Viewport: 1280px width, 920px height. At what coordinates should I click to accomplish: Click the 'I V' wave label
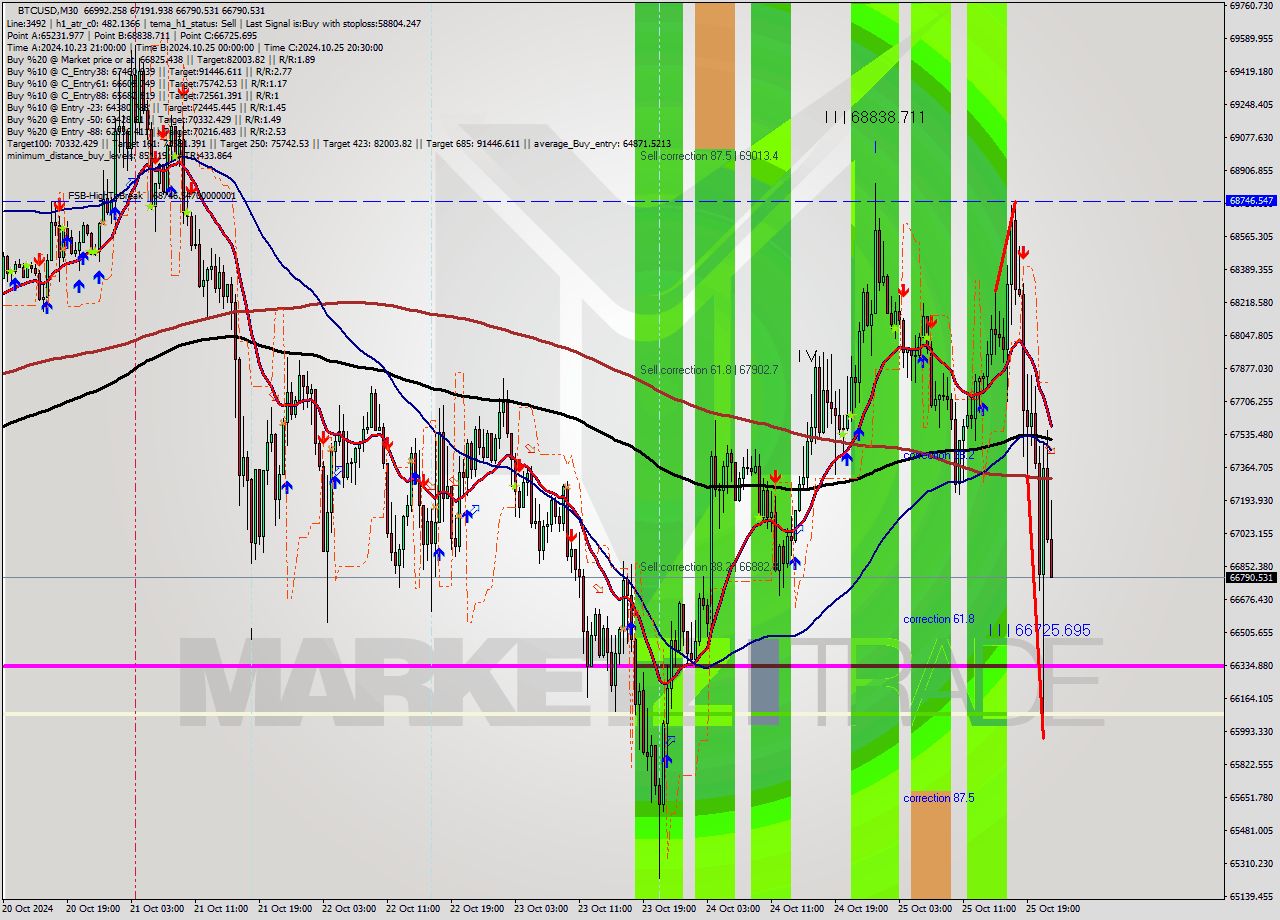pos(808,356)
